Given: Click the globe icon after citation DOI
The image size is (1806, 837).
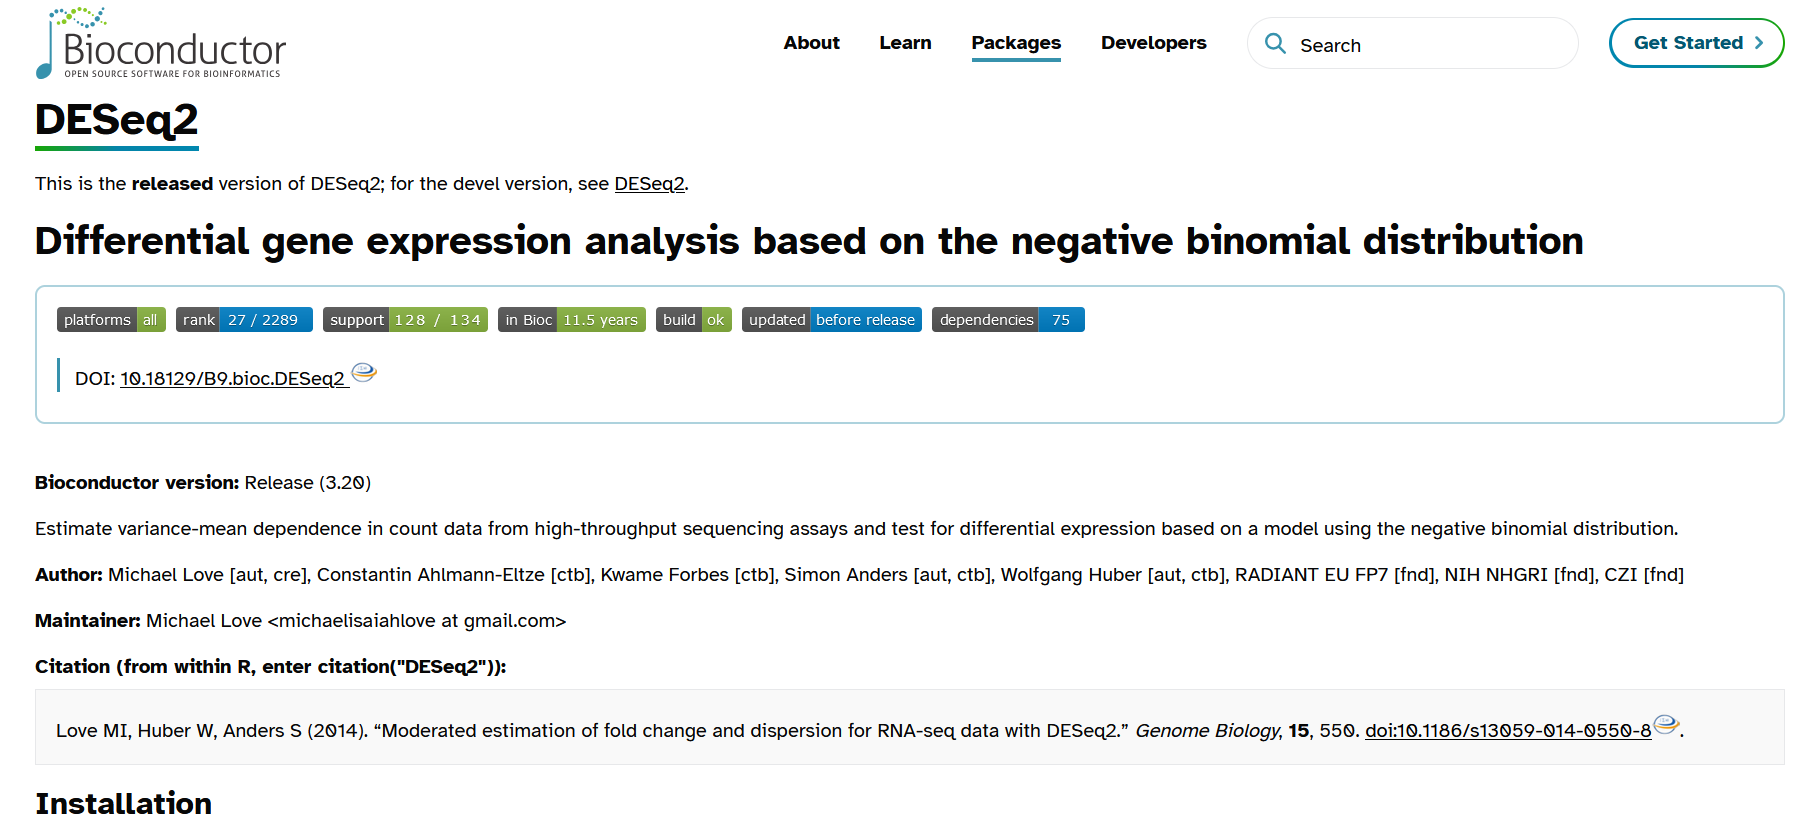Looking at the screenshot, I should tap(1666, 724).
